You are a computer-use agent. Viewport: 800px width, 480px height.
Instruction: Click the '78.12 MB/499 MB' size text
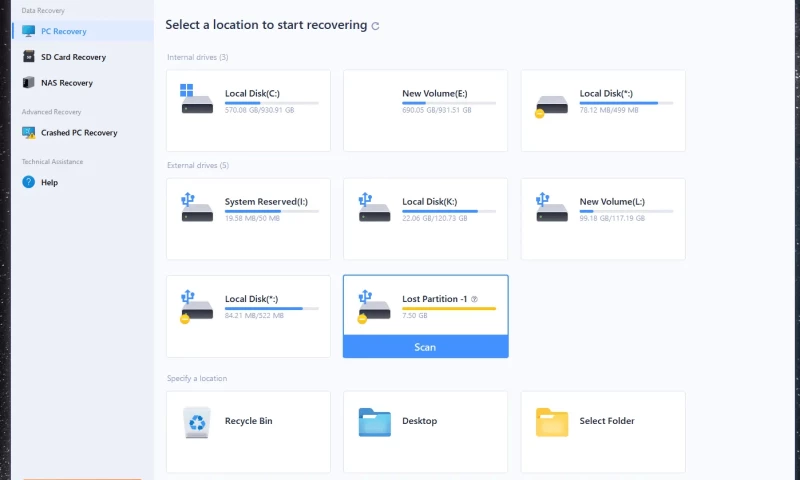coord(609,110)
